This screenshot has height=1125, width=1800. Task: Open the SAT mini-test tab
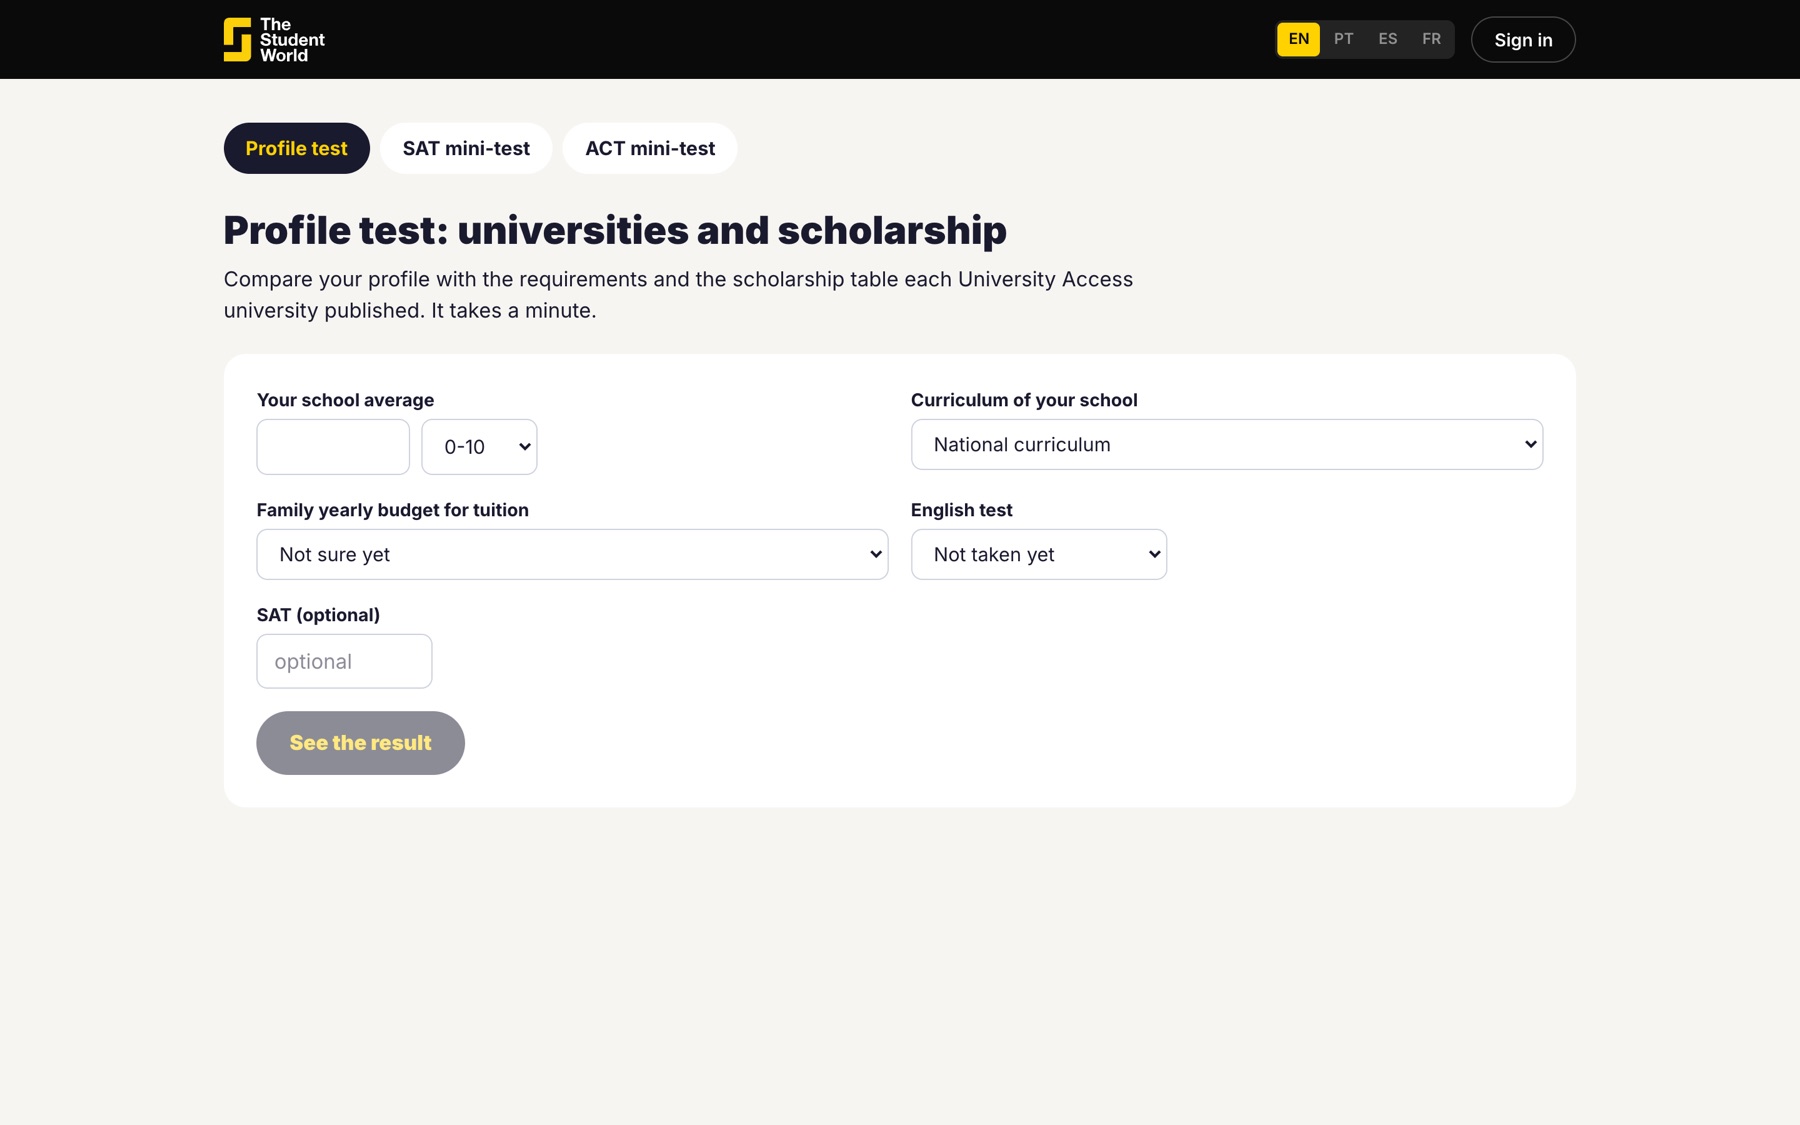coord(466,148)
